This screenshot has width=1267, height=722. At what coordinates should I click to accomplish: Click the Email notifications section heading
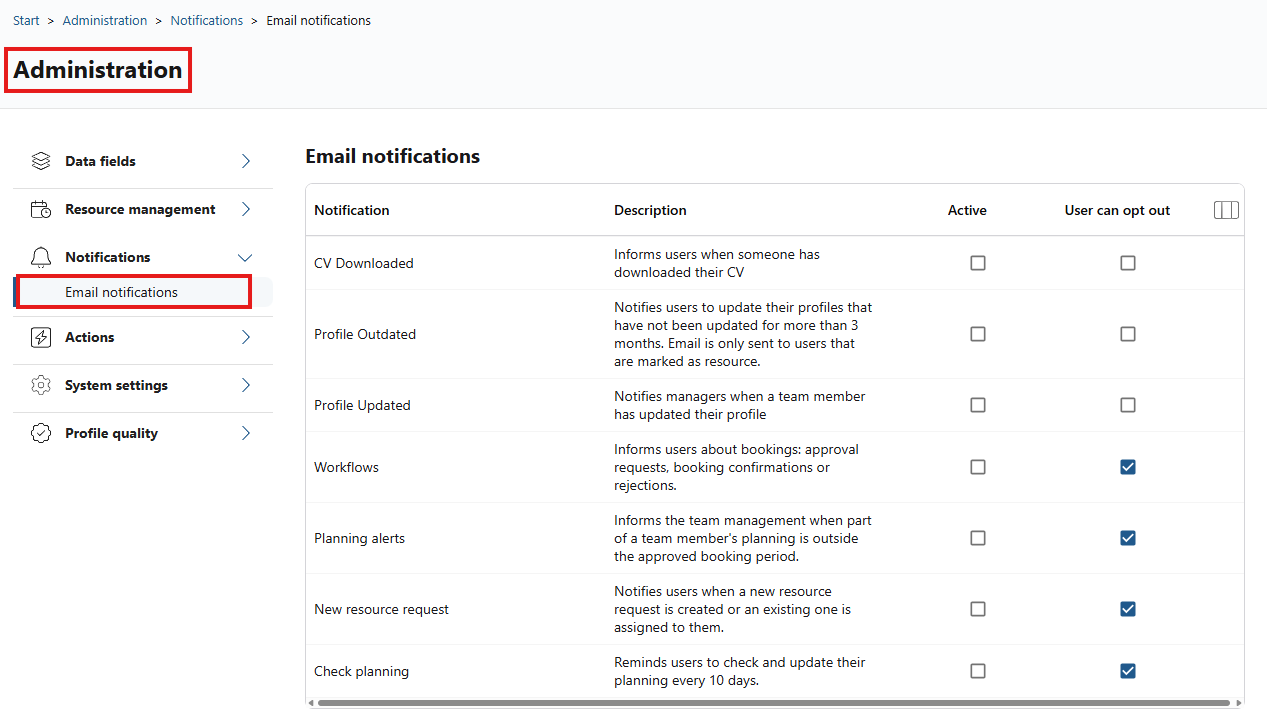pos(393,156)
